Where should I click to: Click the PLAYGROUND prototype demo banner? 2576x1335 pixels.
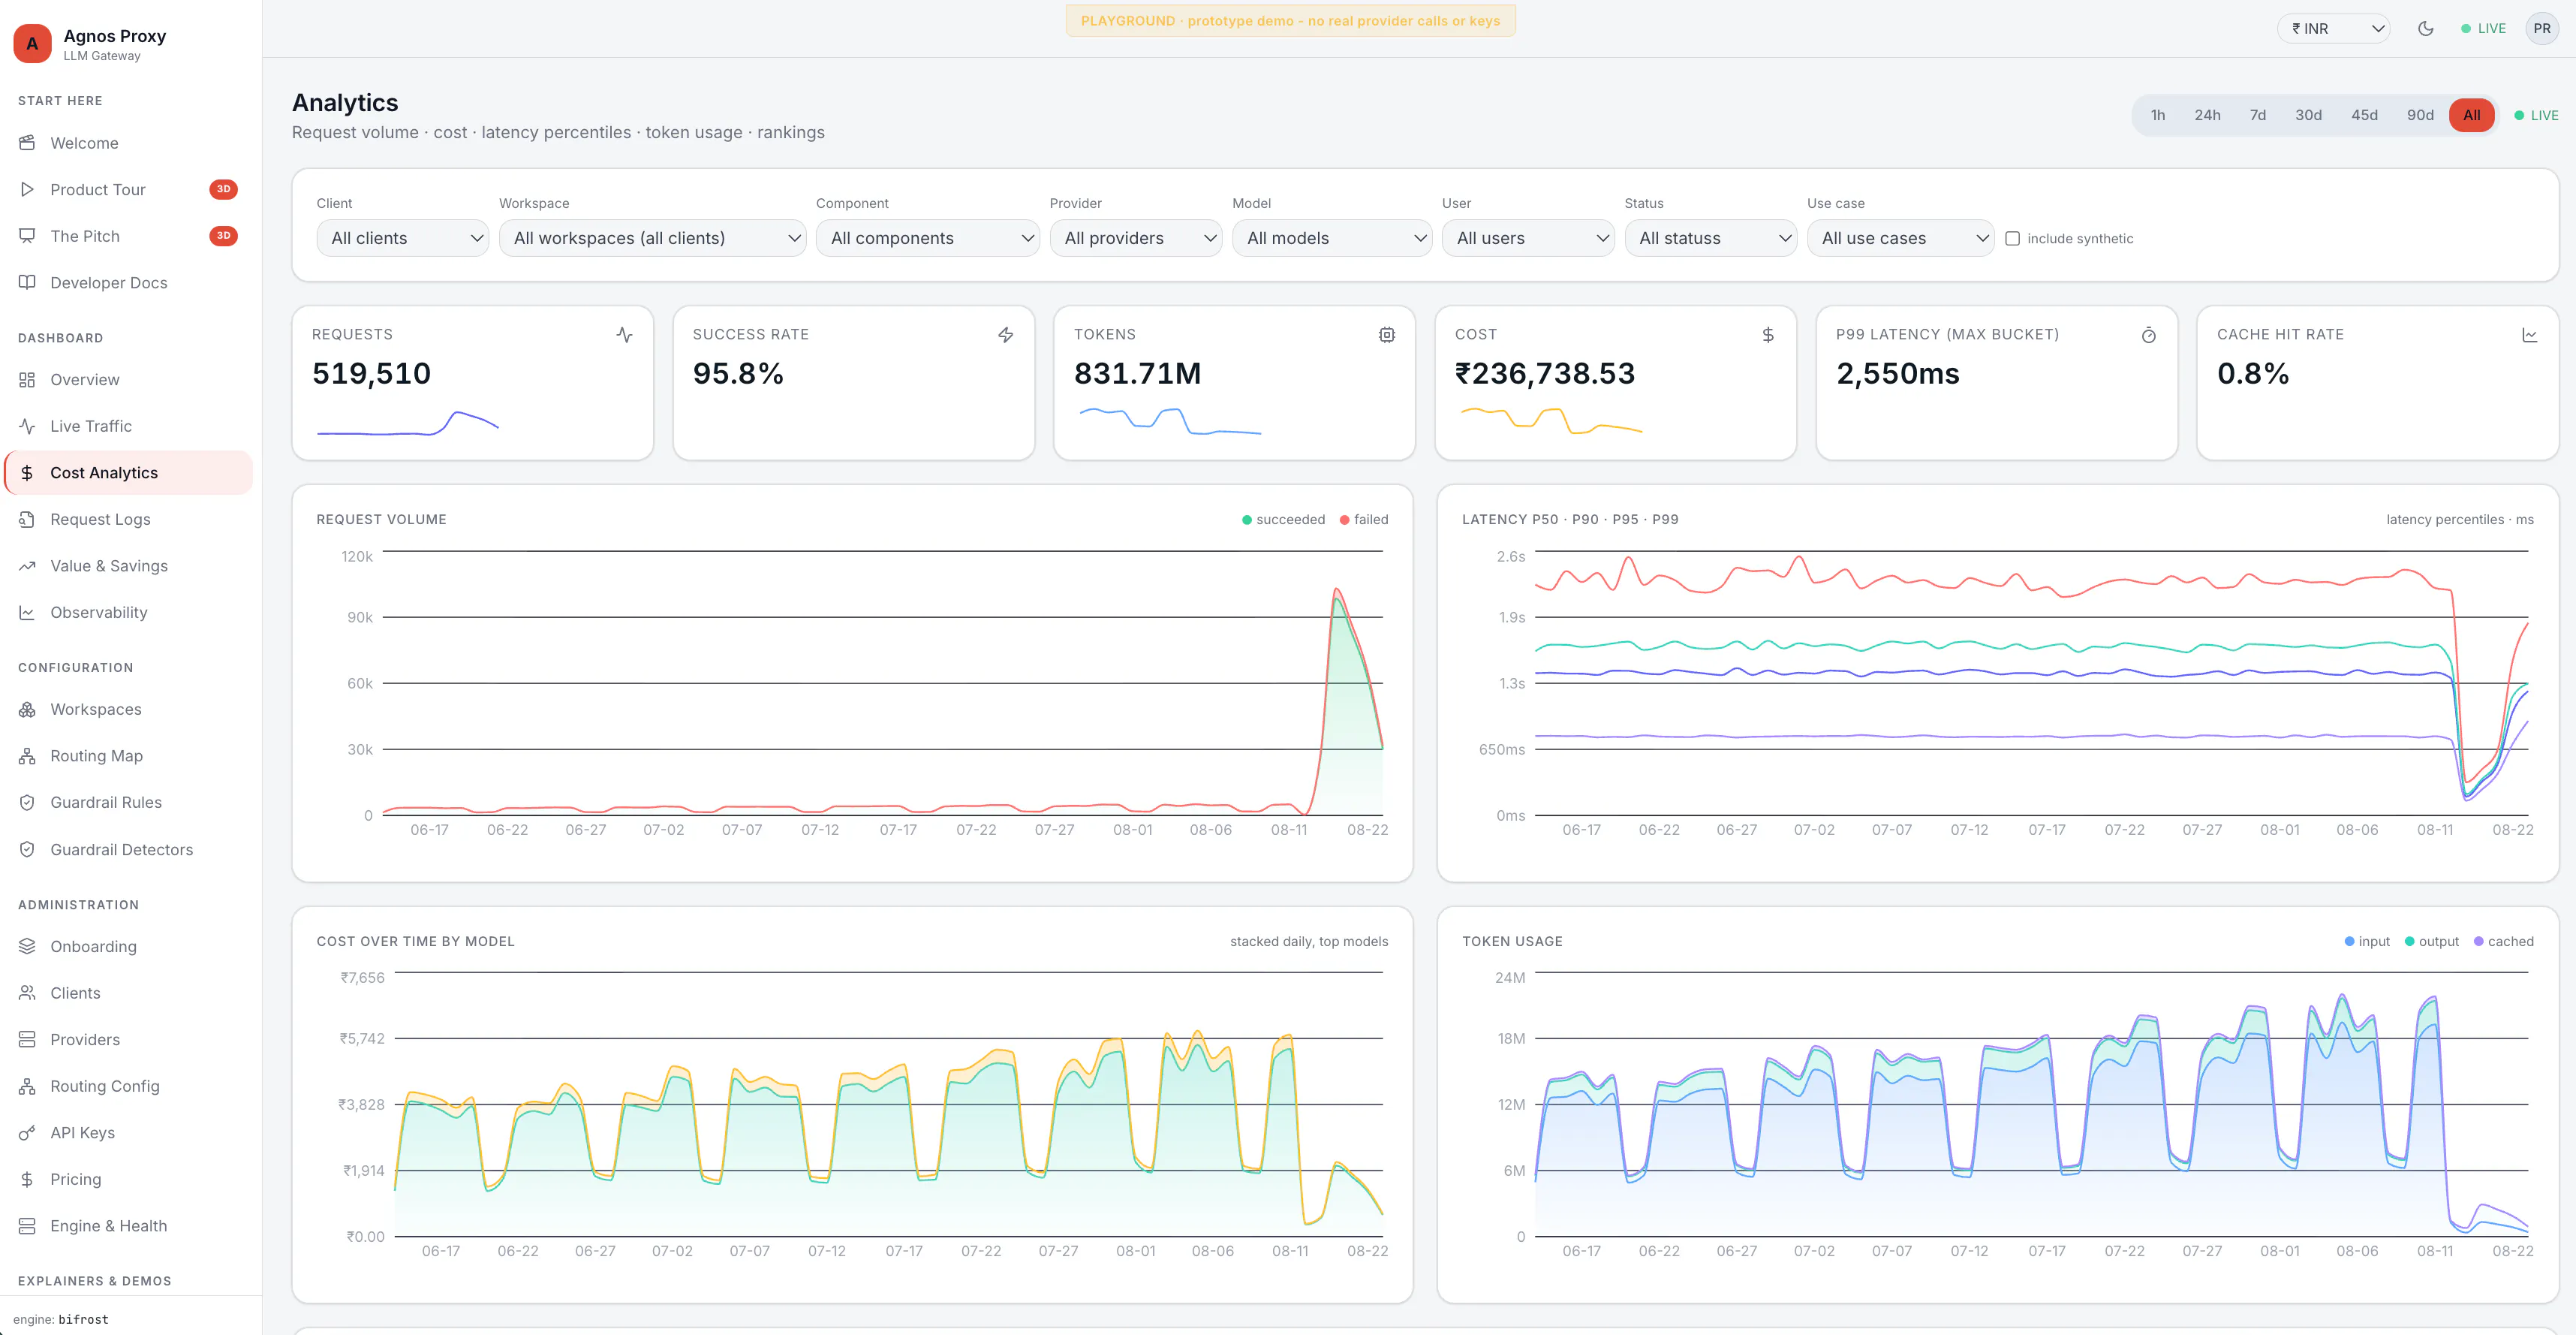[x=1290, y=21]
